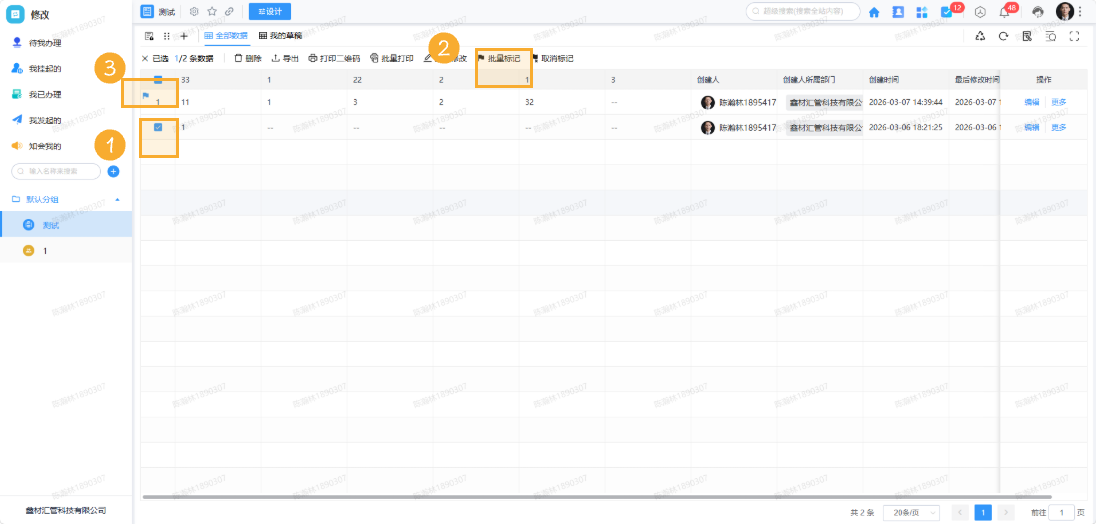Collapse the 默认分组 group
This screenshot has width=1096, height=524.
pos(117,199)
